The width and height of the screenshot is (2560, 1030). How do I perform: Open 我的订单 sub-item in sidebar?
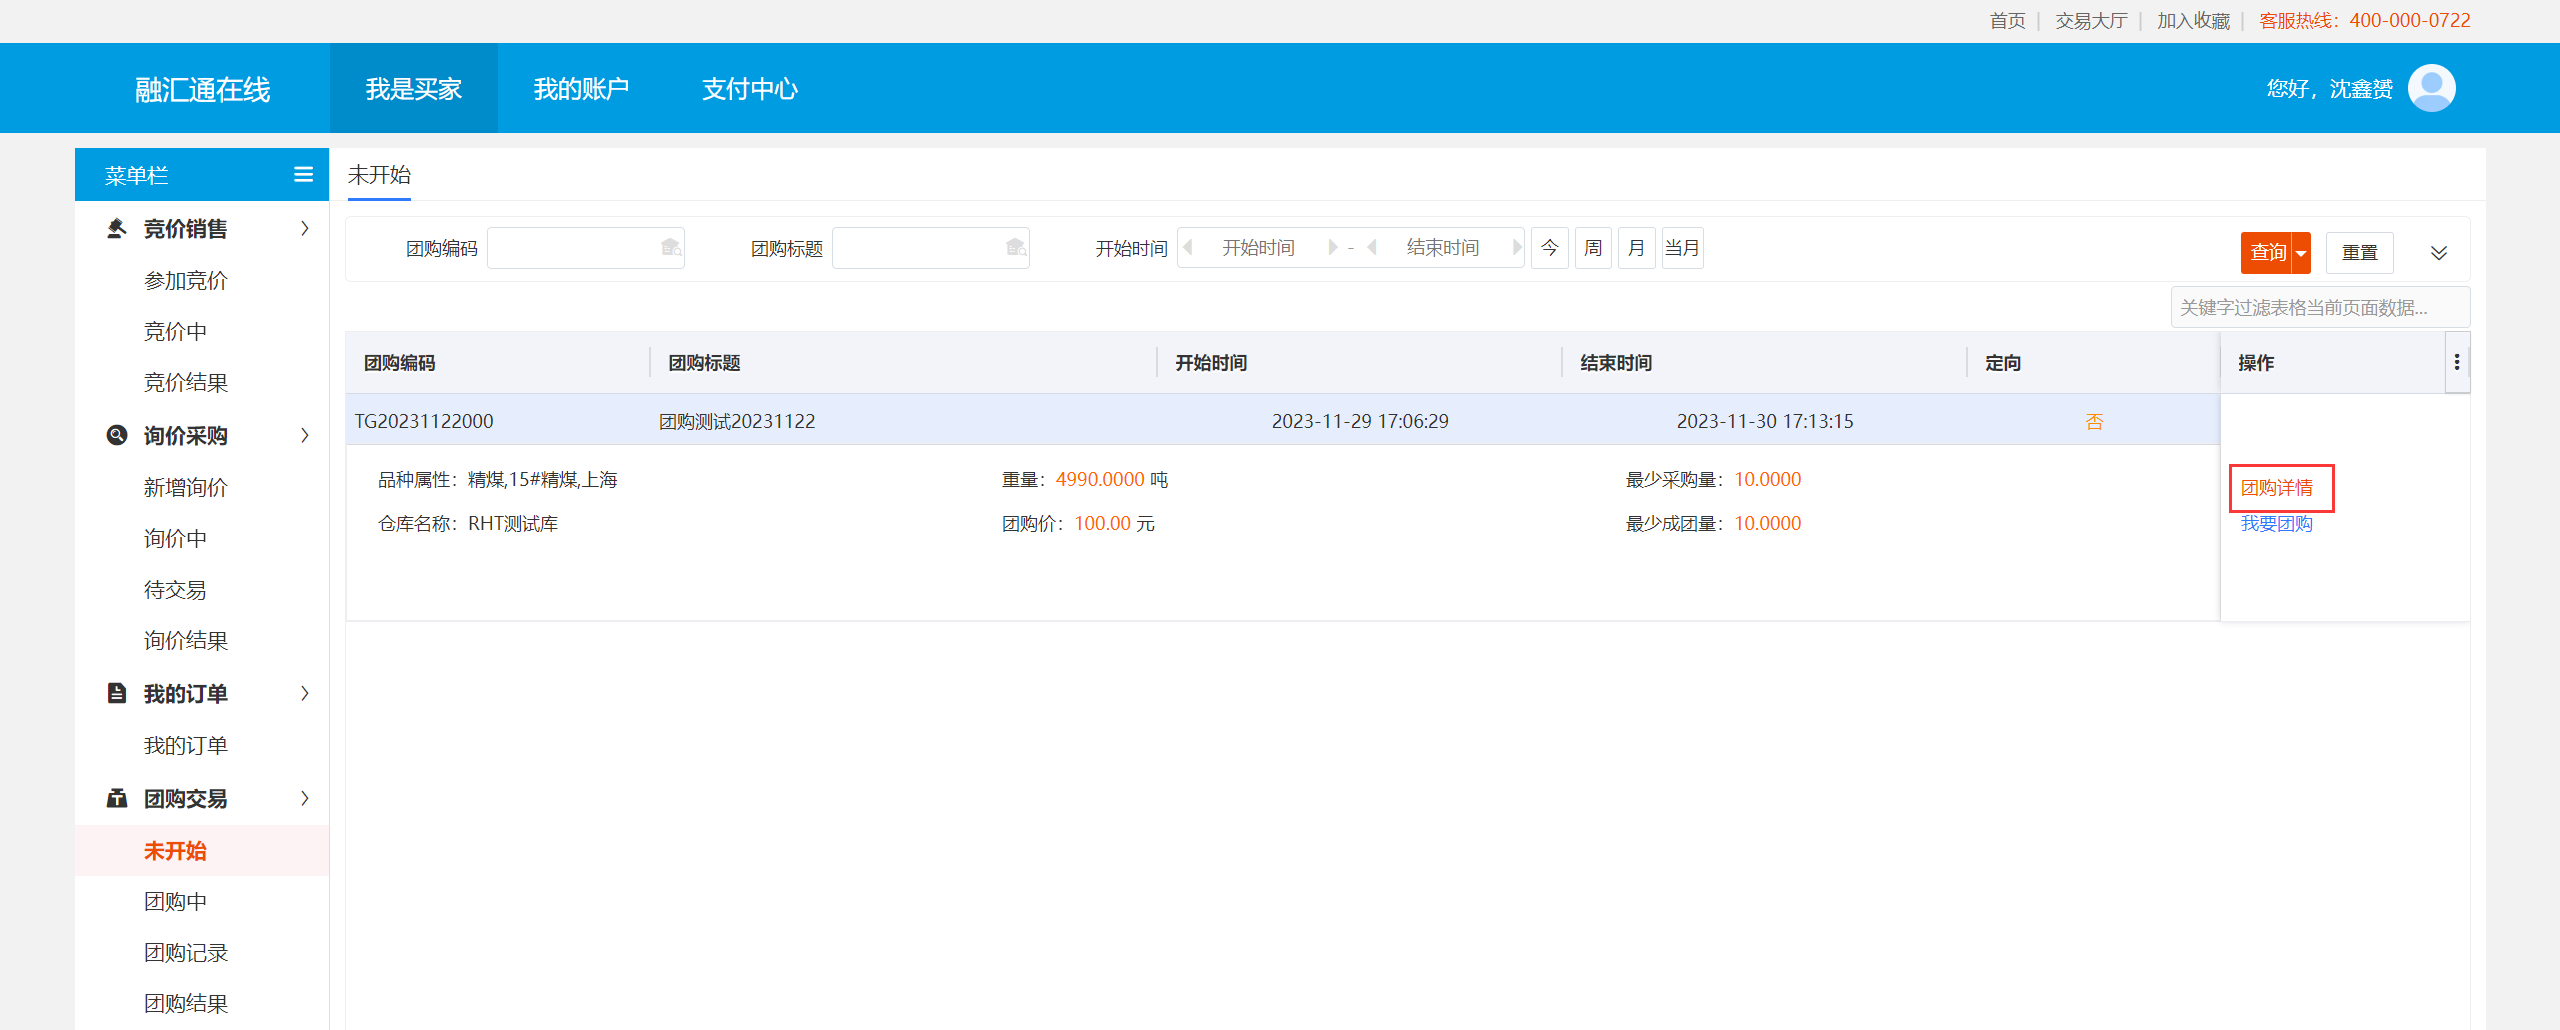coord(186,745)
